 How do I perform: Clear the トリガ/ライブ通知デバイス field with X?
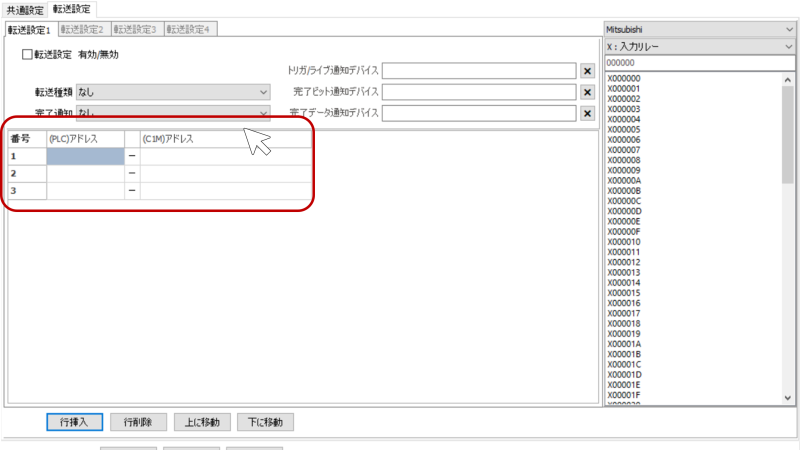point(588,71)
